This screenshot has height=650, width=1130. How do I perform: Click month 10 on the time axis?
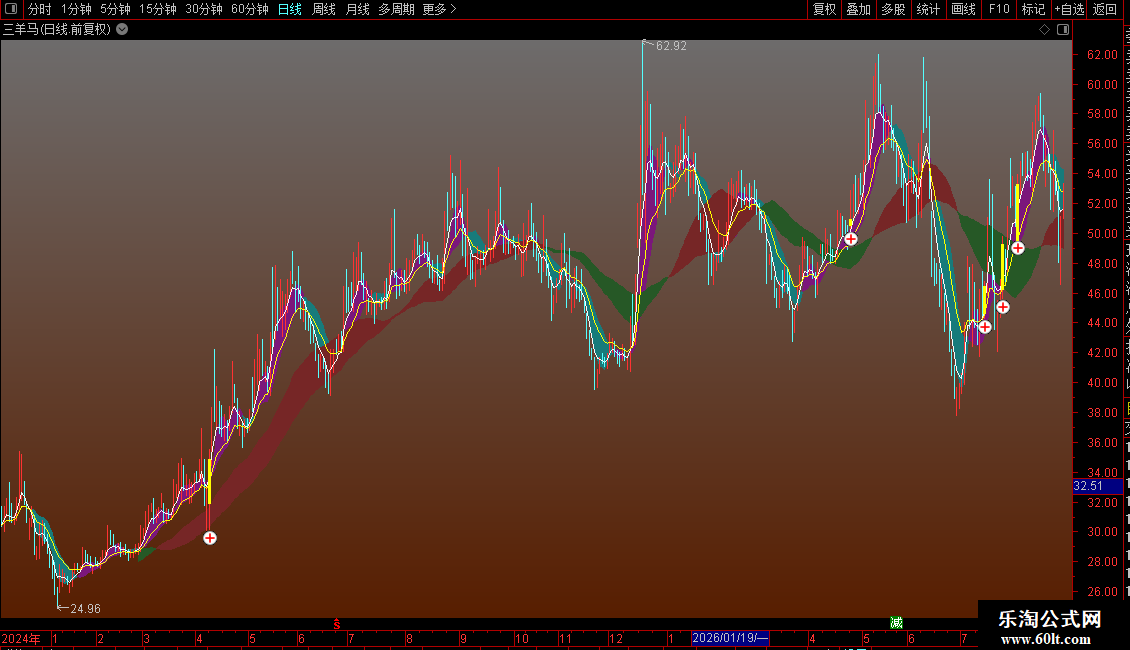(x=522, y=638)
